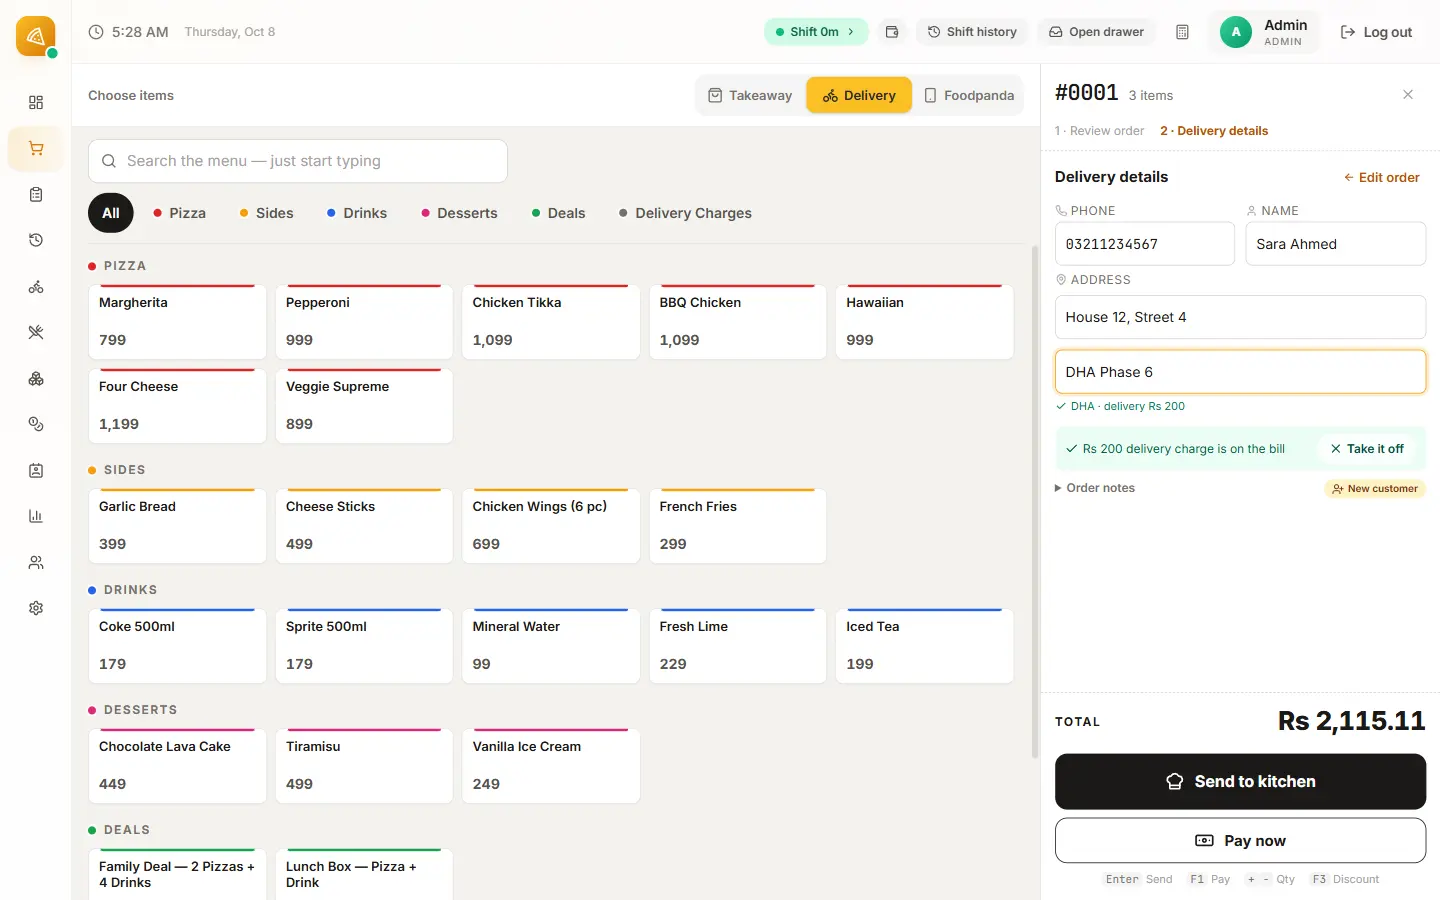Screen dimensions: 1440x900
Task: Click the calculator icon in top bar
Action: 1182,32
